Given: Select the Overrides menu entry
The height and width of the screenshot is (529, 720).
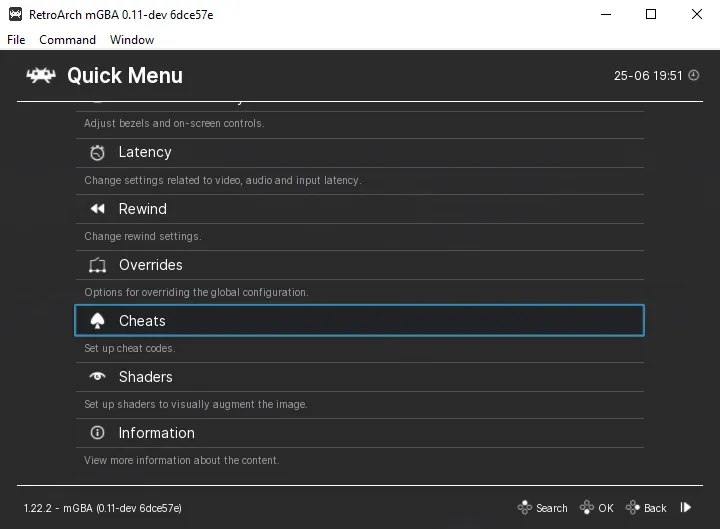Looking at the screenshot, I should tap(360, 265).
